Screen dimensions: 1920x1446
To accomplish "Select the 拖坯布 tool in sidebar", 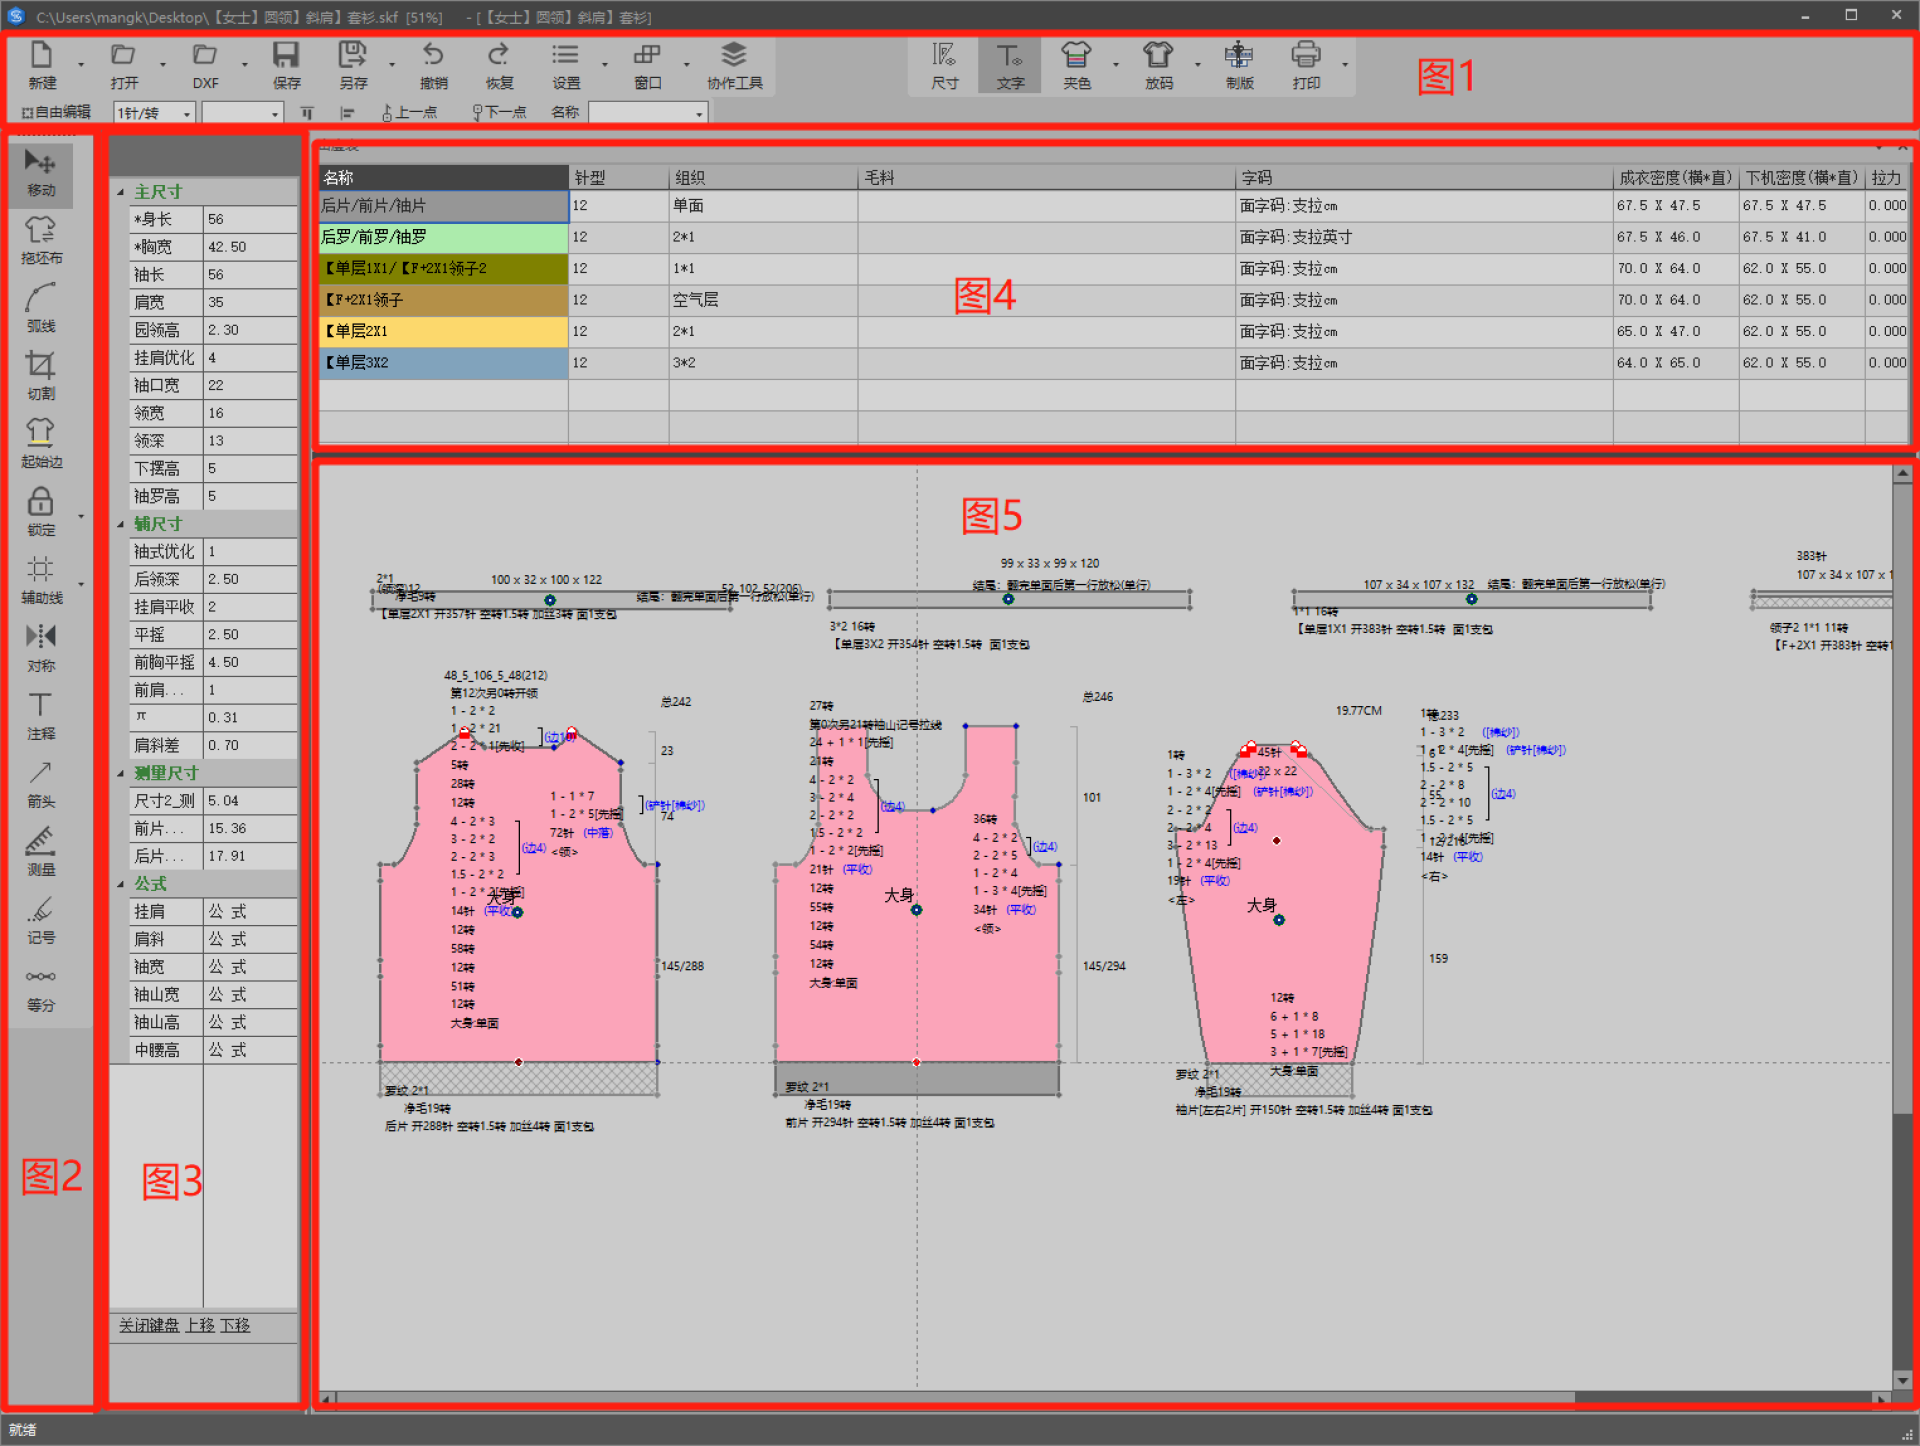I will (41, 241).
